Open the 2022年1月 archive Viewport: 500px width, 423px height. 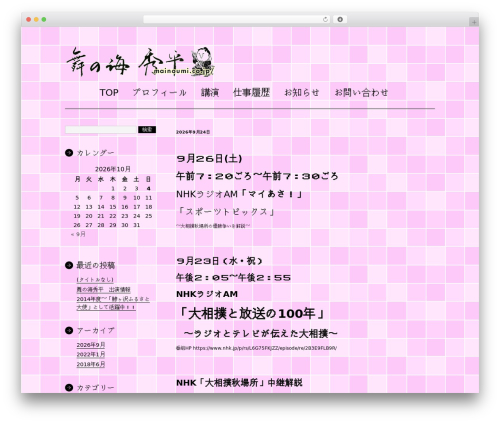tap(91, 354)
